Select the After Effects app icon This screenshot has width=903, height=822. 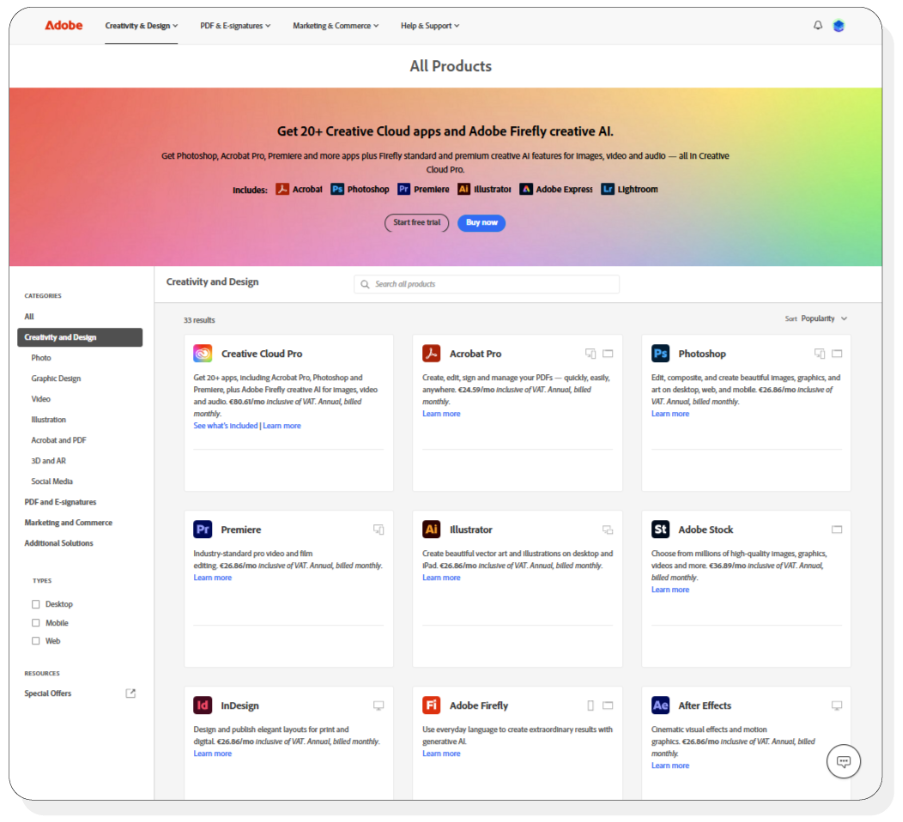661,705
